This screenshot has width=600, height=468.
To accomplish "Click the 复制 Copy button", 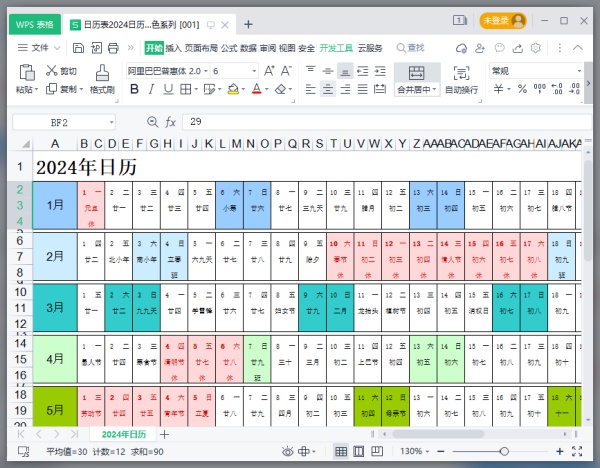I will [x=64, y=89].
